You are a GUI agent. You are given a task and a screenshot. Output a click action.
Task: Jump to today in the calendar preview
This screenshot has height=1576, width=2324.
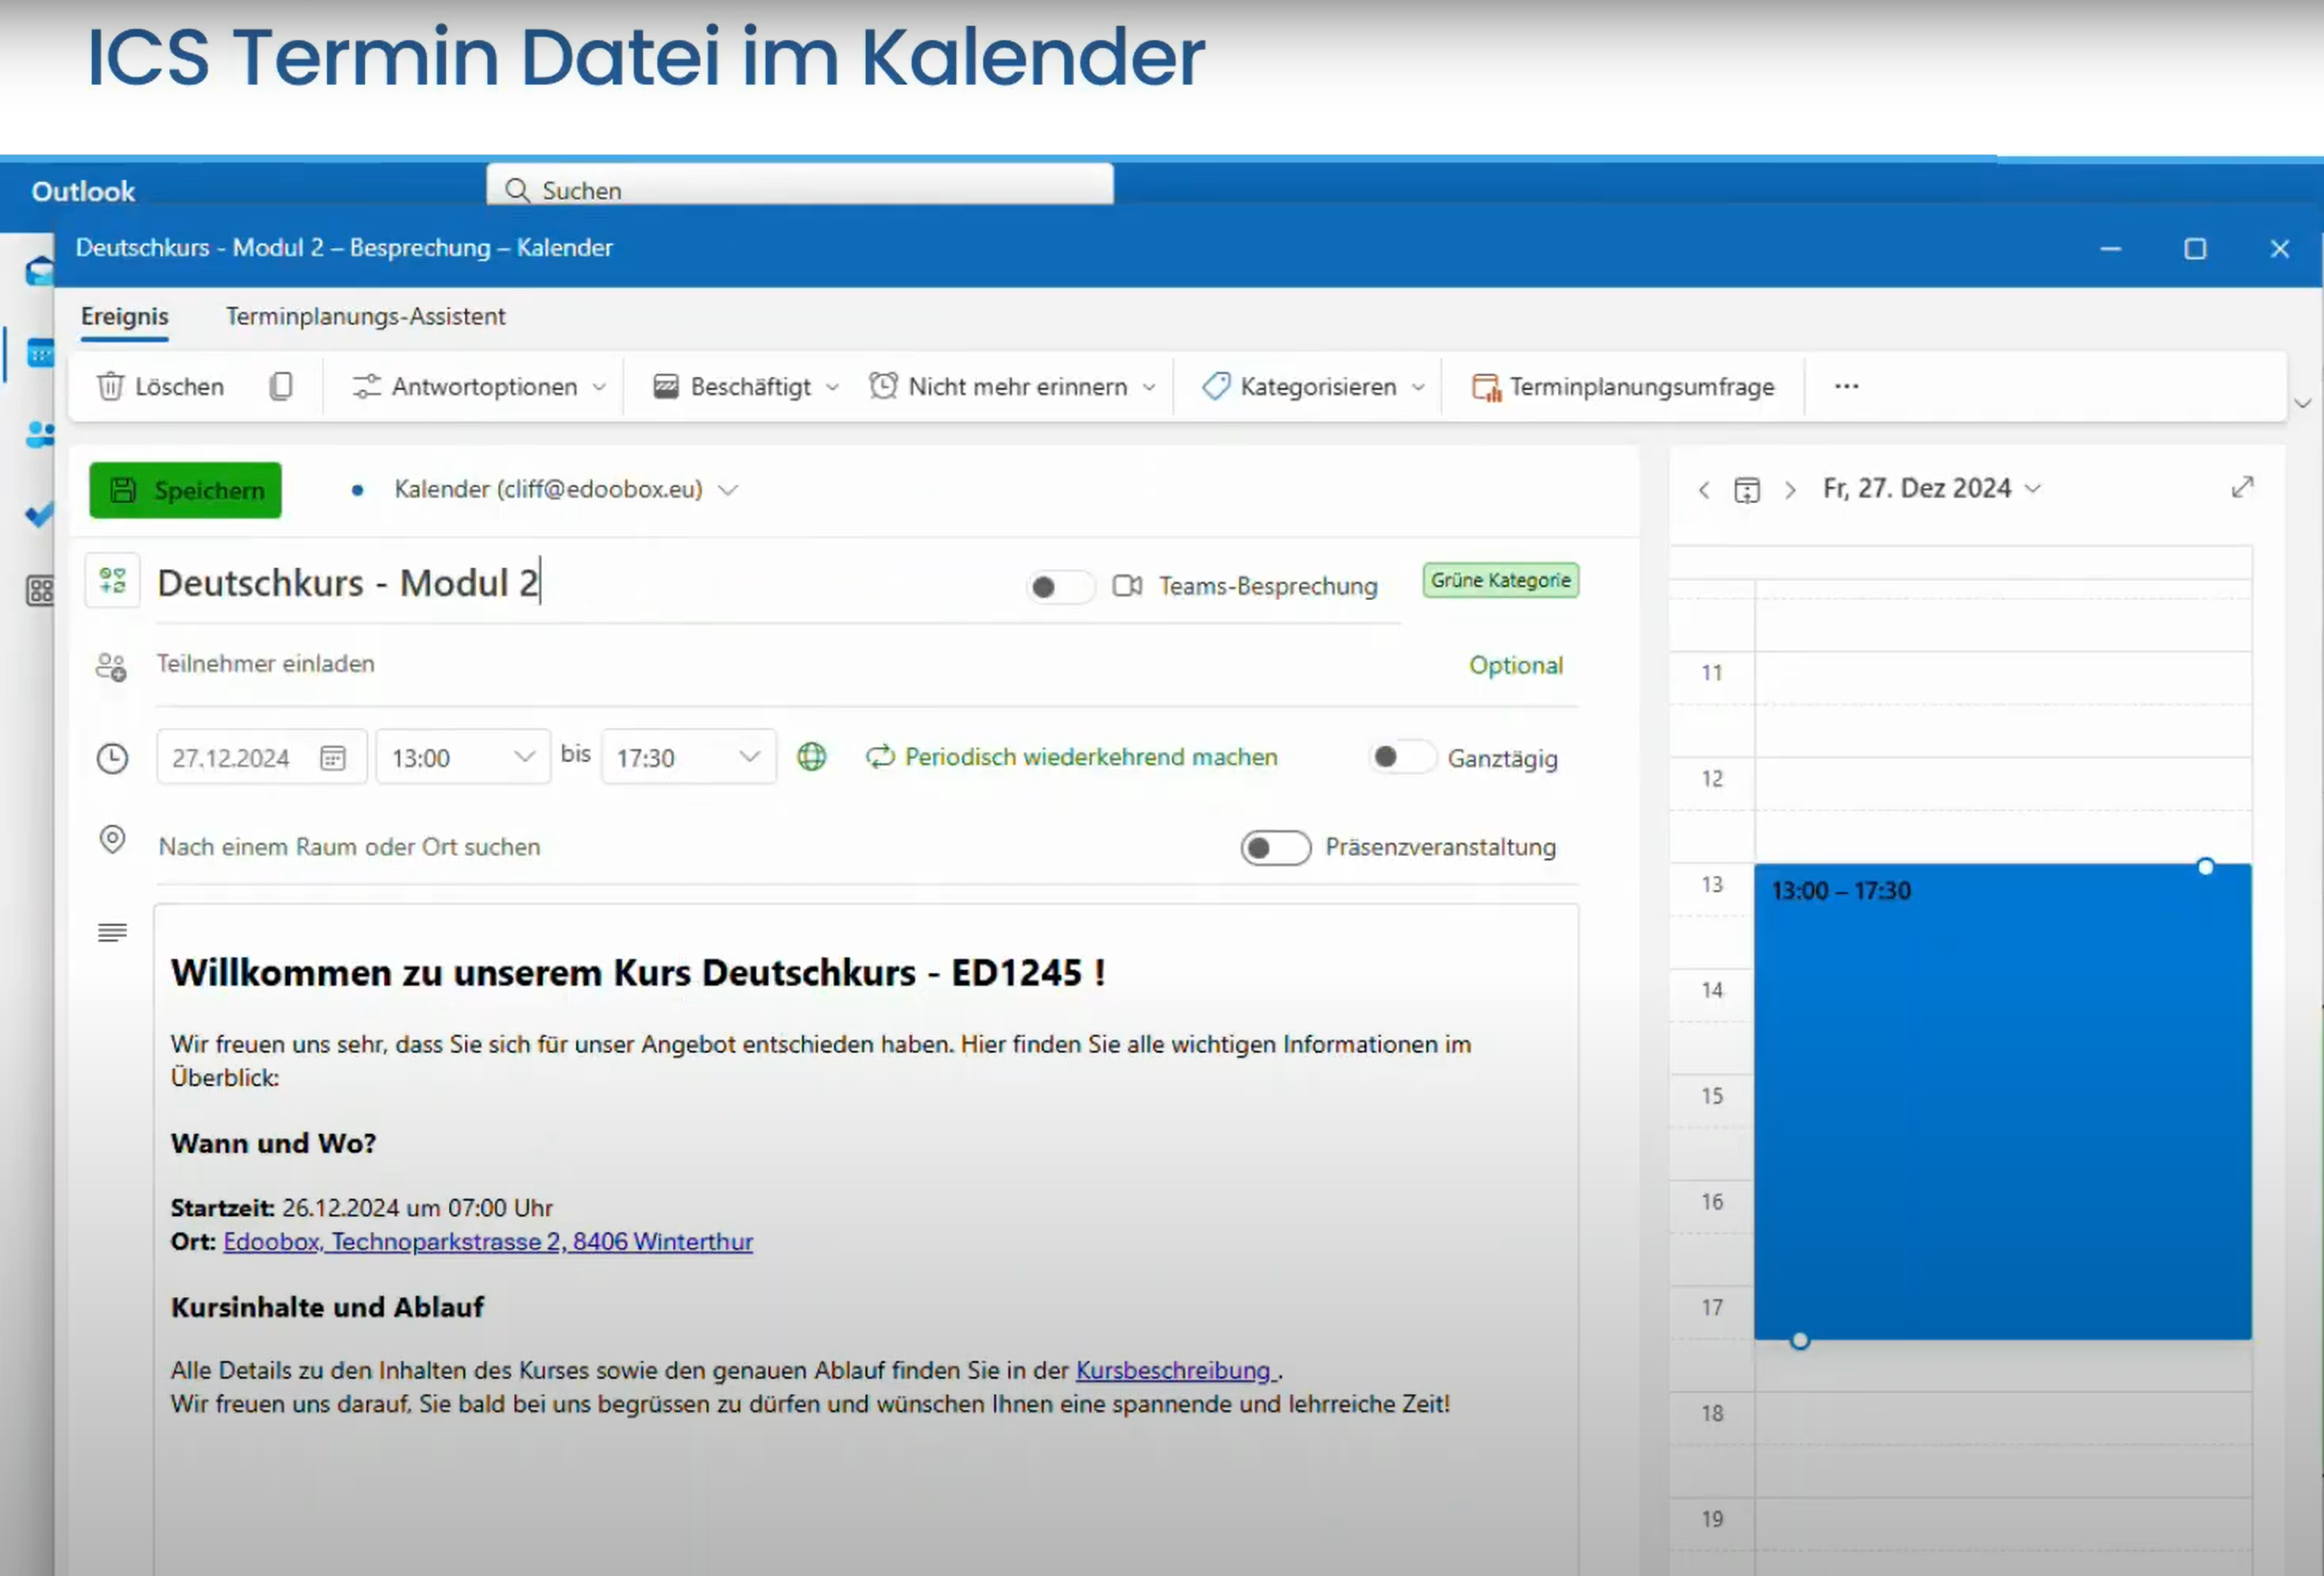1746,490
